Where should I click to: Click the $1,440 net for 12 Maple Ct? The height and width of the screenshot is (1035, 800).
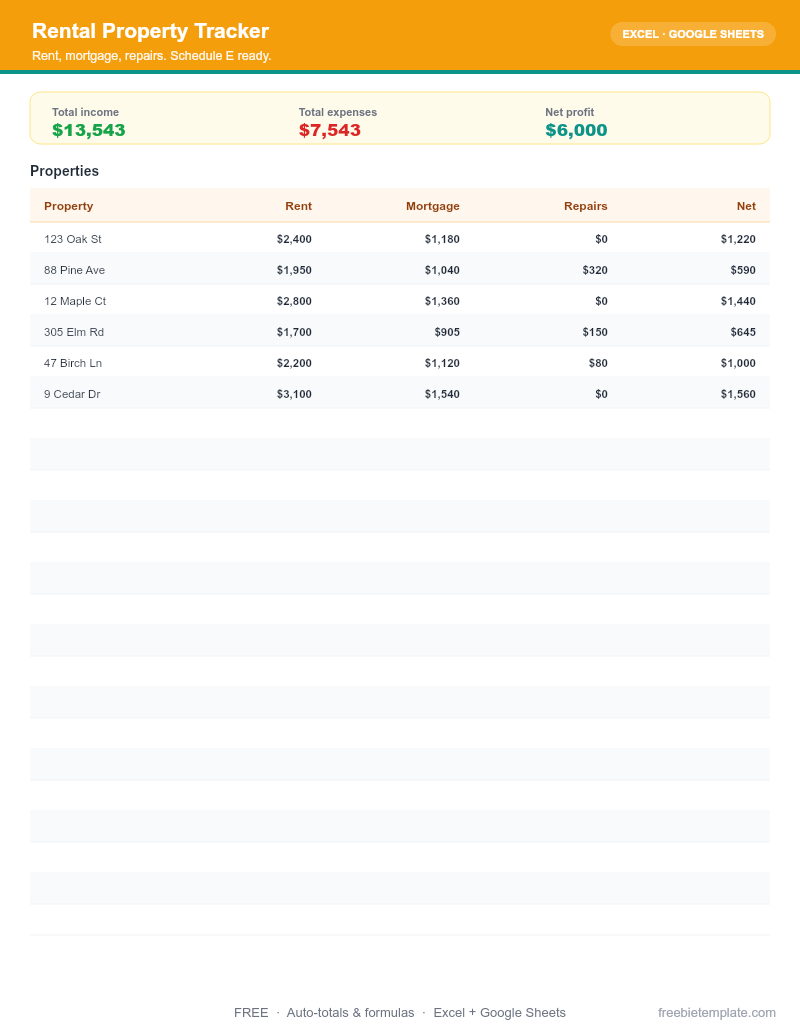pyautogui.click(x=738, y=301)
